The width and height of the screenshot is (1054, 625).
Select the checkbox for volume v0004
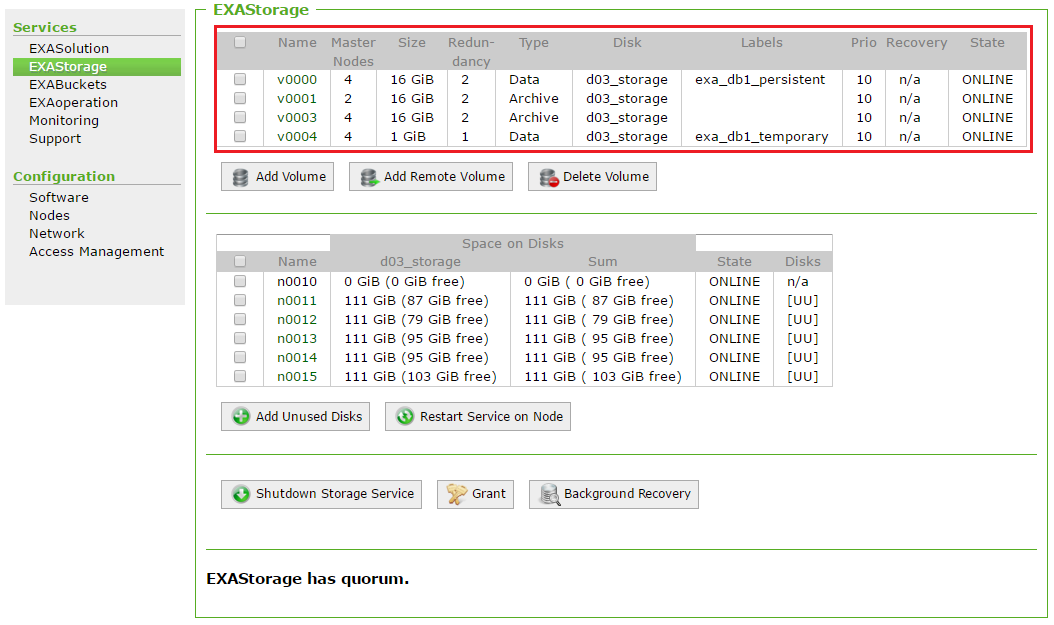pos(240,136)
